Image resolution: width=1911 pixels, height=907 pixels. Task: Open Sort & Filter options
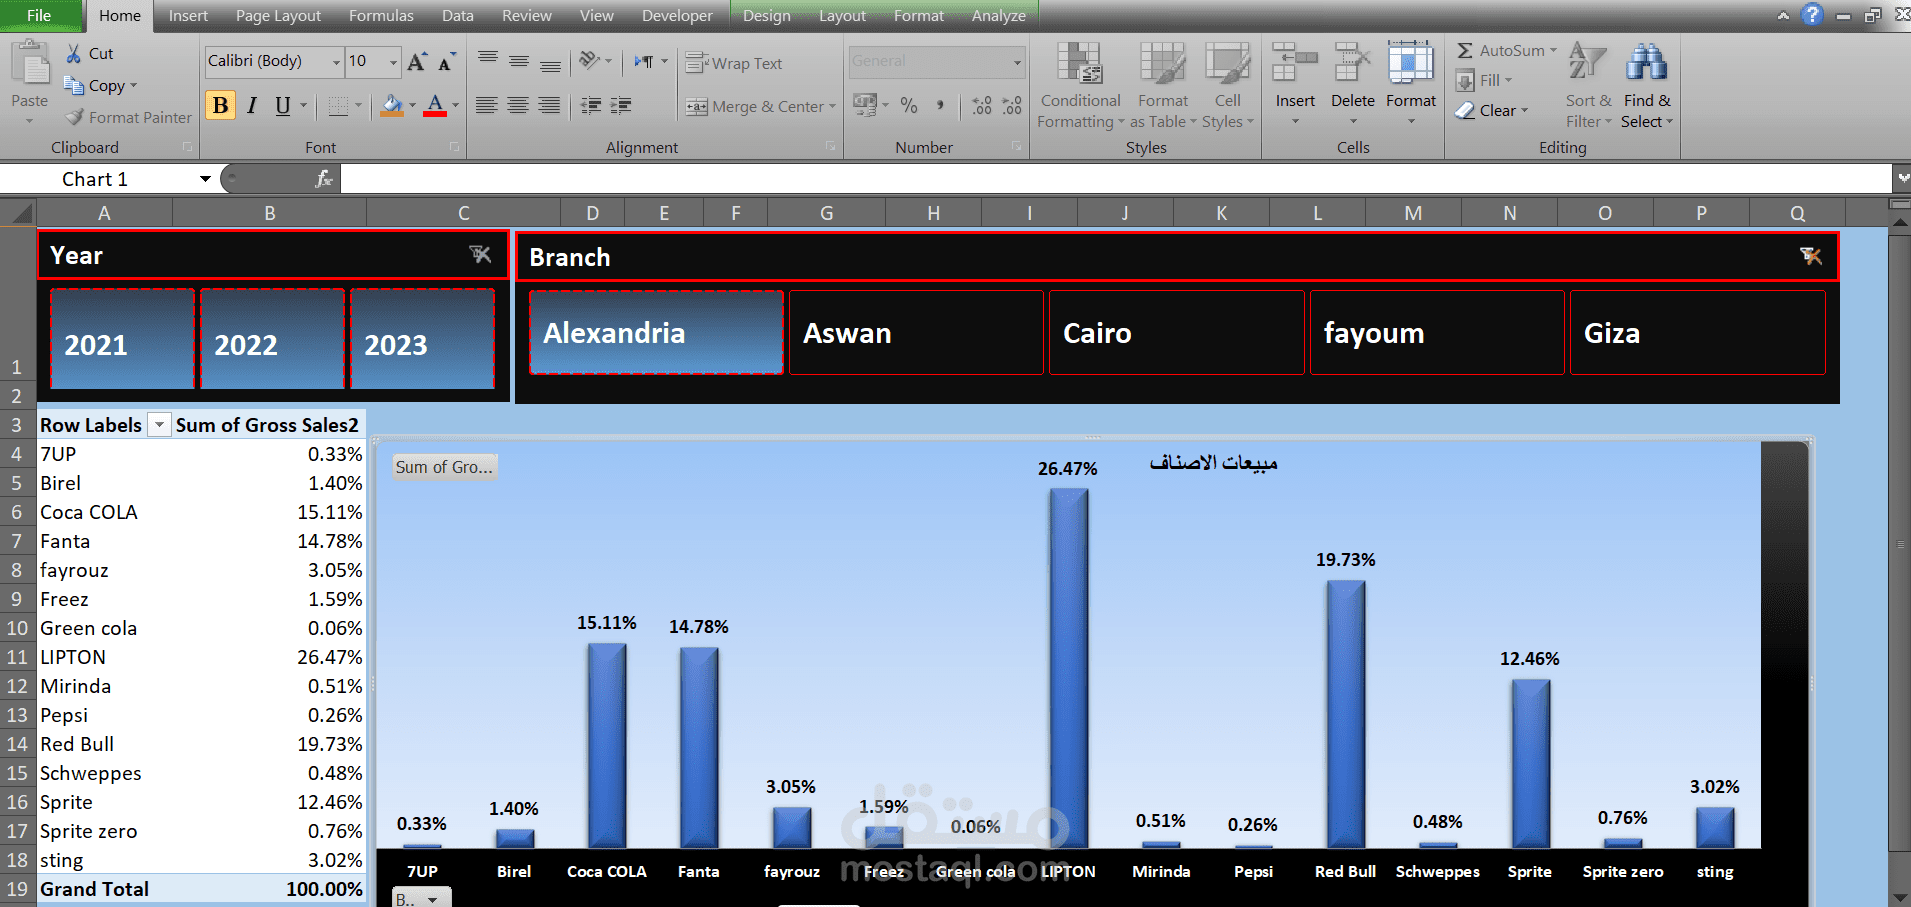1588,86
